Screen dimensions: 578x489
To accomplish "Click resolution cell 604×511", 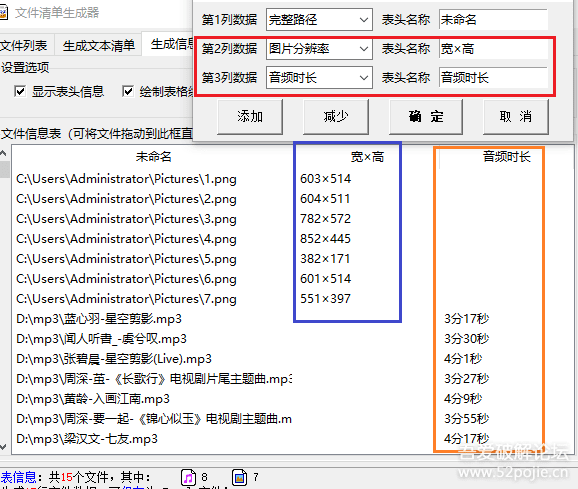I will coord(325,199).
